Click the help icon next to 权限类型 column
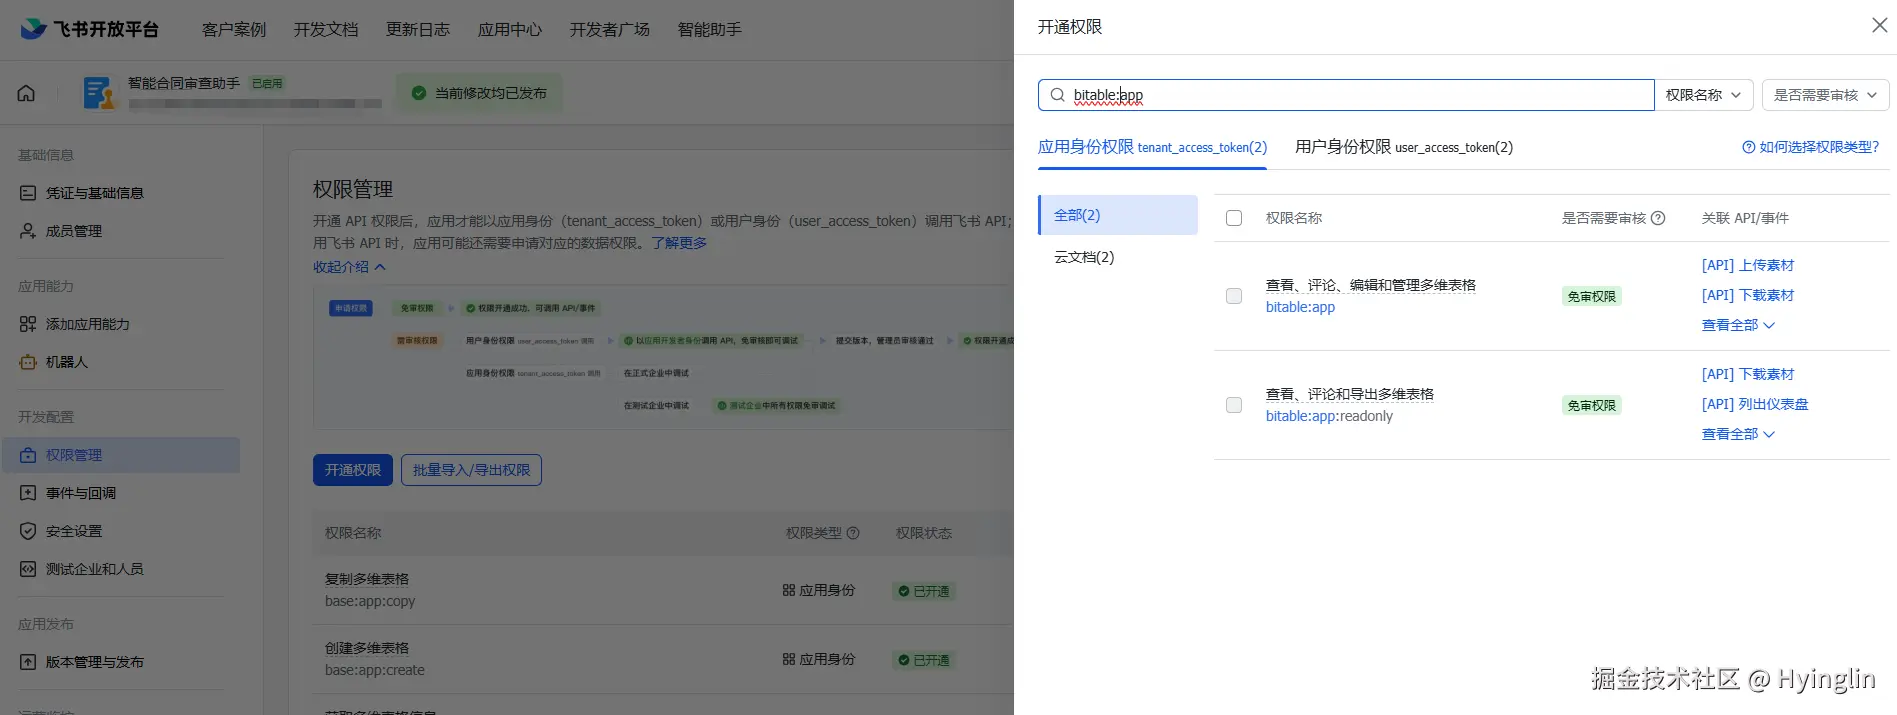1897x715 pixels. pos(853,533)
